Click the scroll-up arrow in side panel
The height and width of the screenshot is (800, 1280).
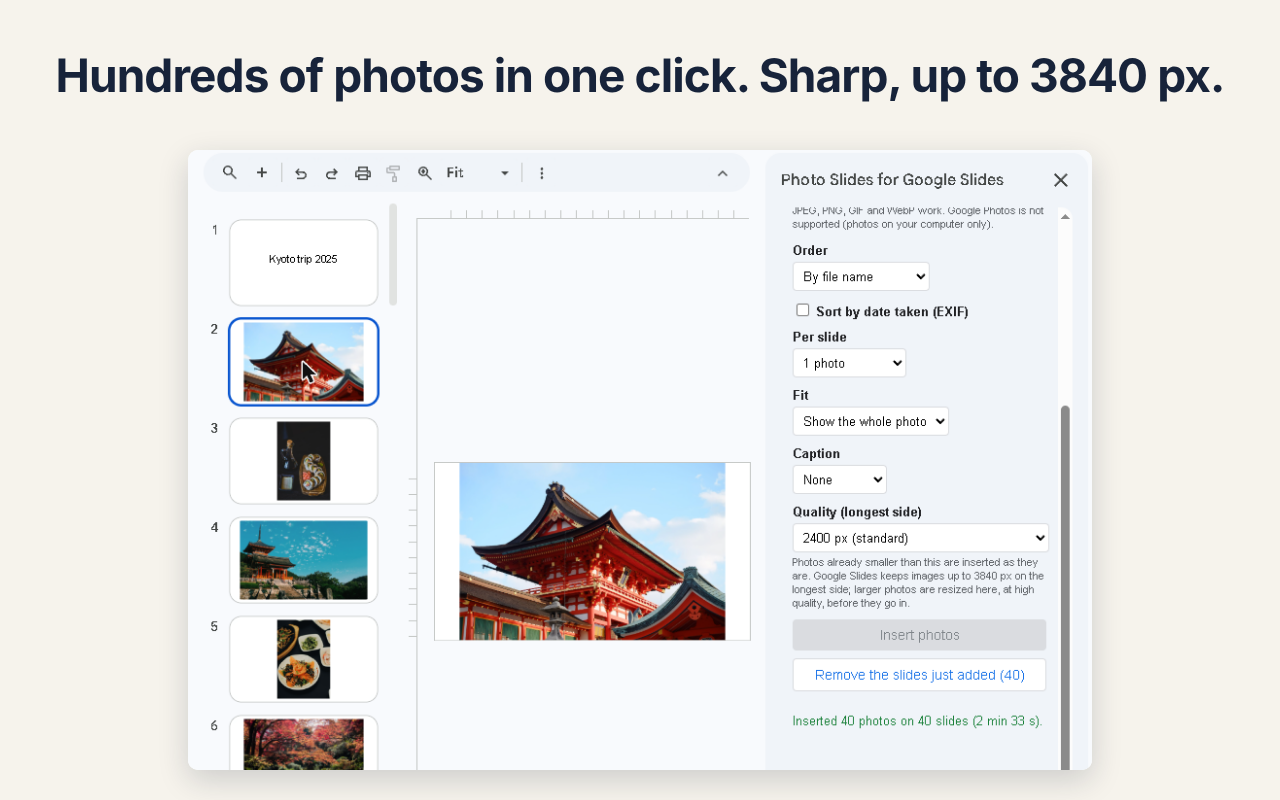coord(1065,216)
